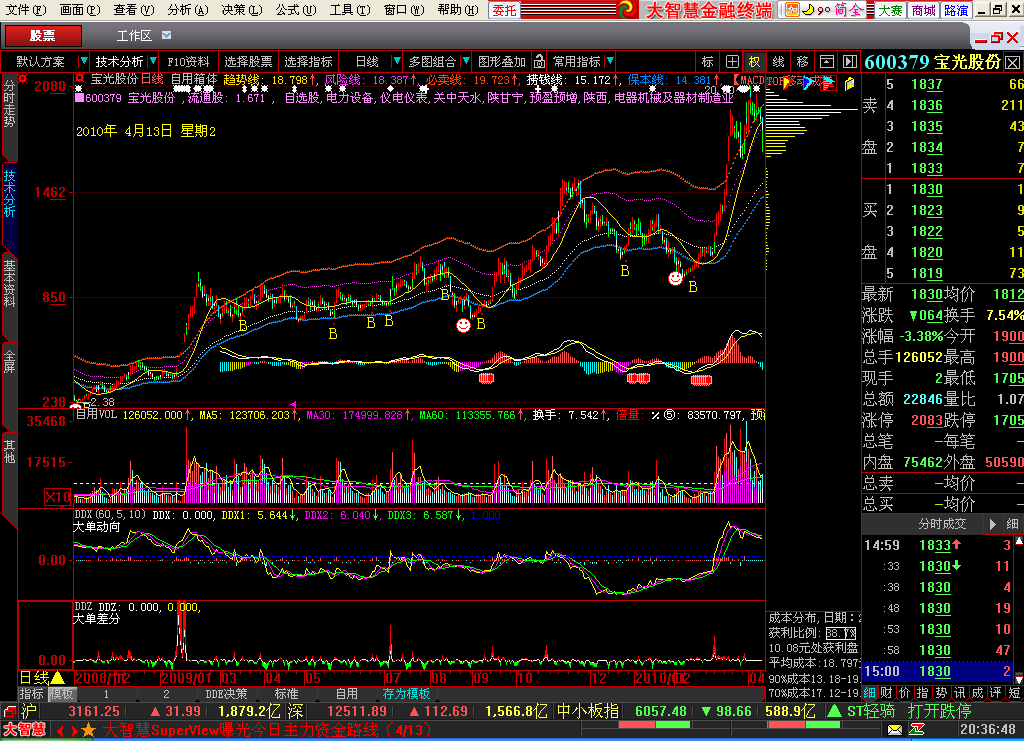The height and width of the screenshot is (741, 1024).
Task: Select the 模板 bottom tab
Action: [61, 693]
